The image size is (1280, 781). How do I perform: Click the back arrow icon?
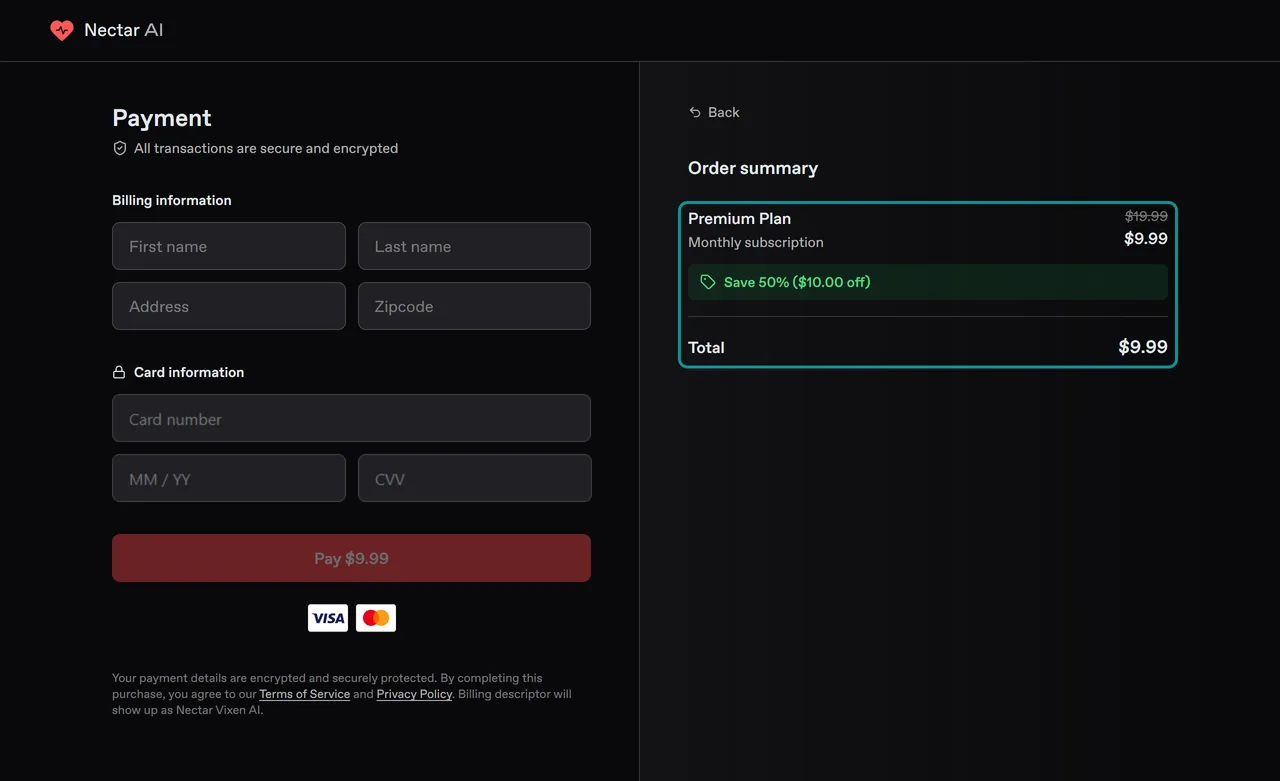point(695,112)
